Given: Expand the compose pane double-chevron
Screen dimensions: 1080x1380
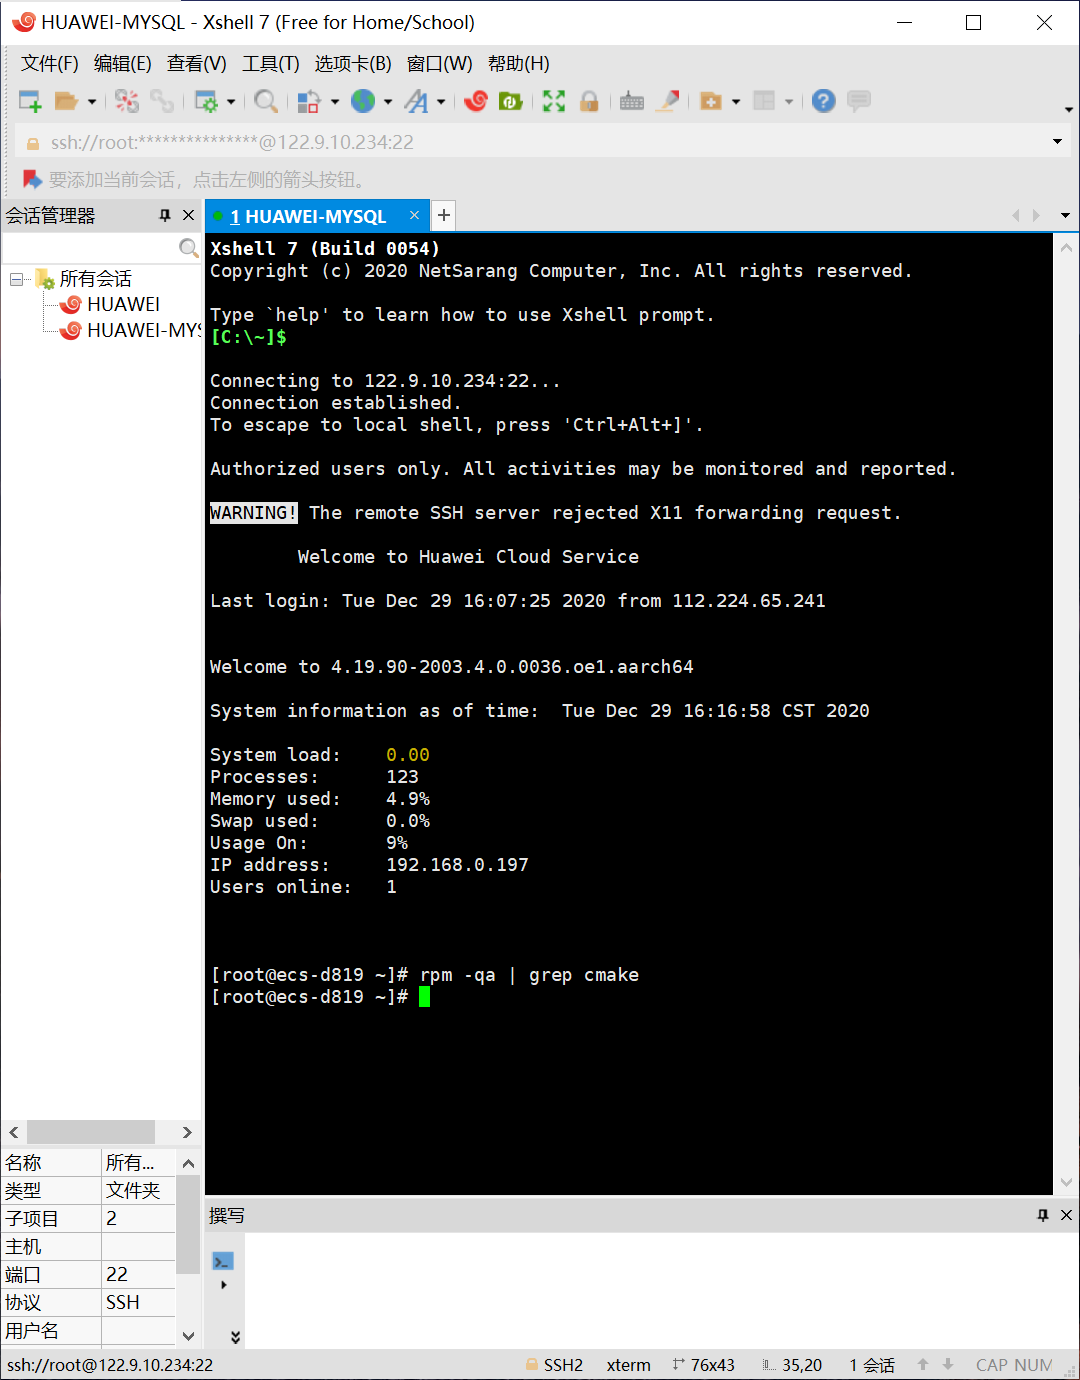Looking at the screenshot, I should pyautogui.click(x=236, y=1337).
